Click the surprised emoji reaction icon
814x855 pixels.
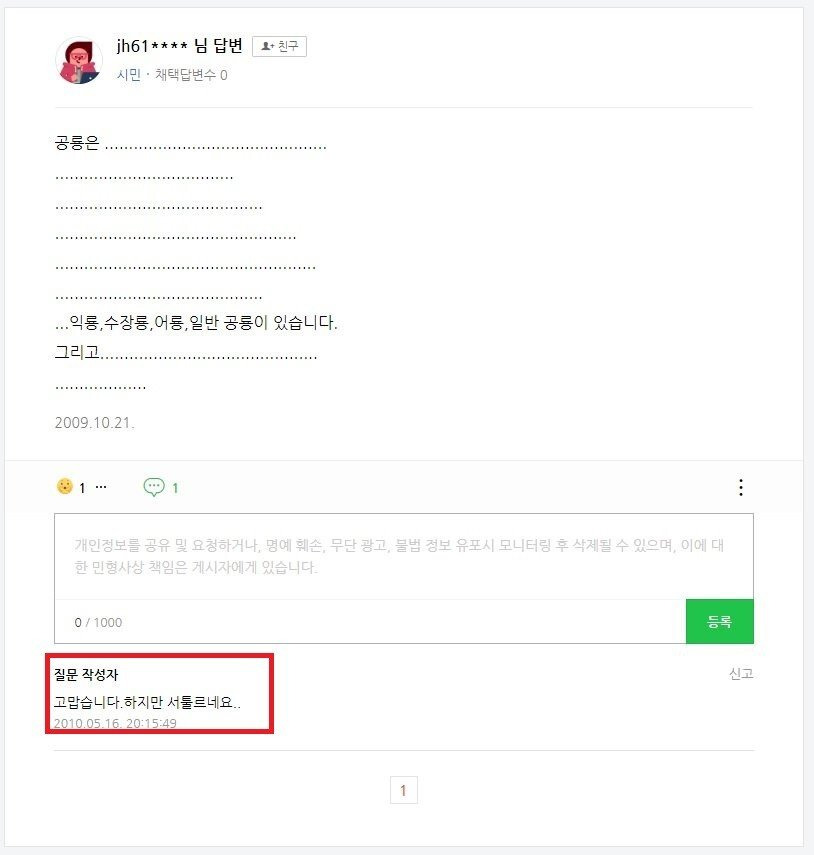65,487
